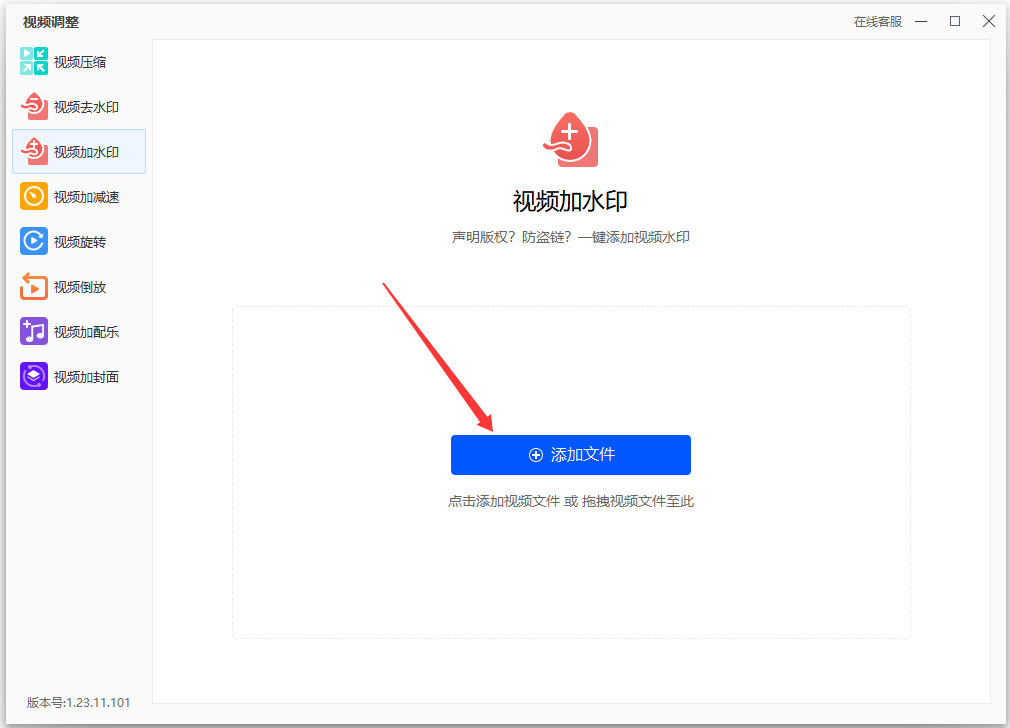Choose the 视频旋转 rotate icon
The image size is (1010, 728).
pos(33,242)
